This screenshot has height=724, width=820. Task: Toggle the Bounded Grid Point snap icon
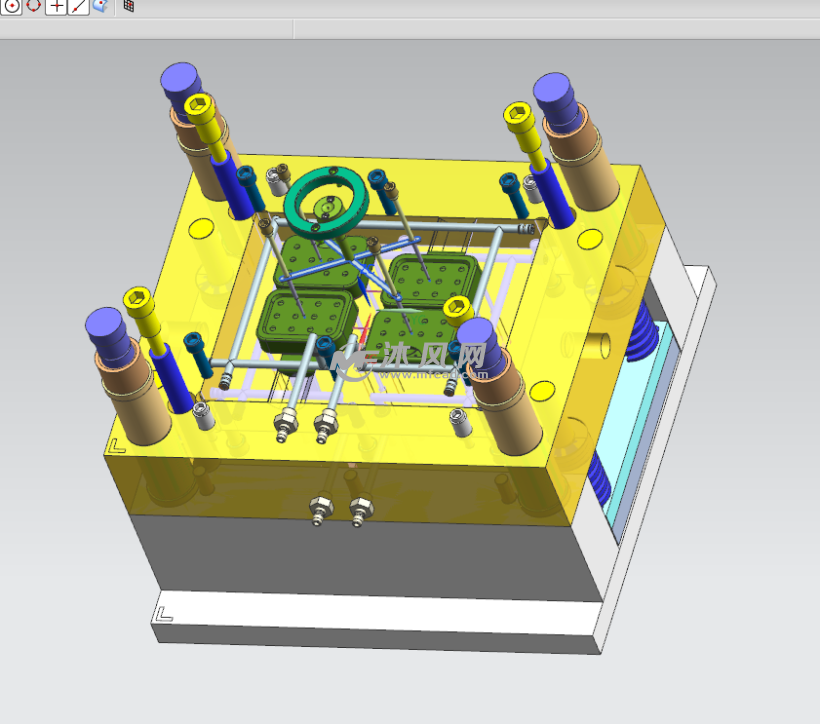(x=129, y=5)
